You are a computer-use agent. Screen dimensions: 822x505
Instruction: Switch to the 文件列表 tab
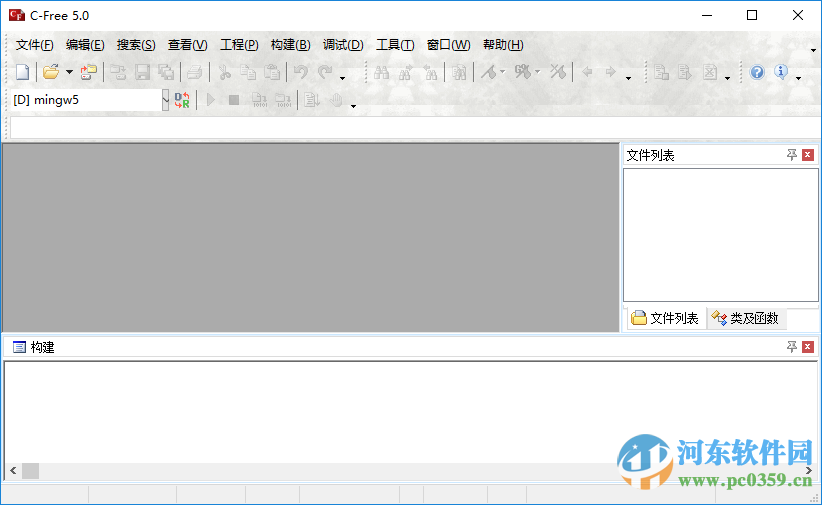click(665, 318)
